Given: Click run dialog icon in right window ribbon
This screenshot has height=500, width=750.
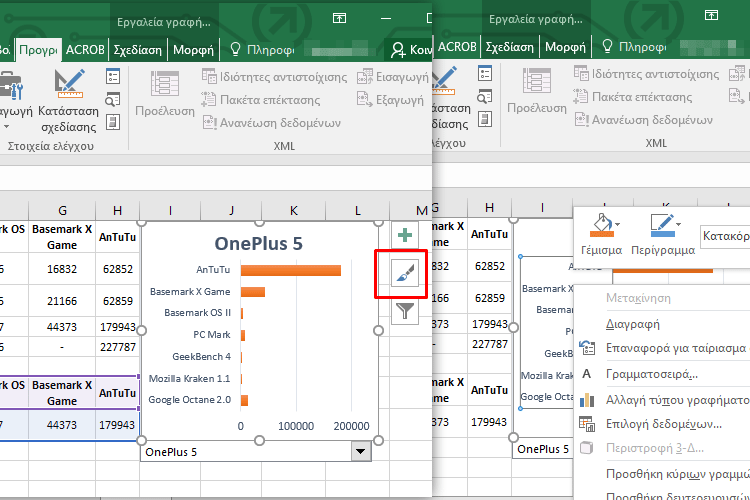Looking at the screenshot, I should 485,119.
